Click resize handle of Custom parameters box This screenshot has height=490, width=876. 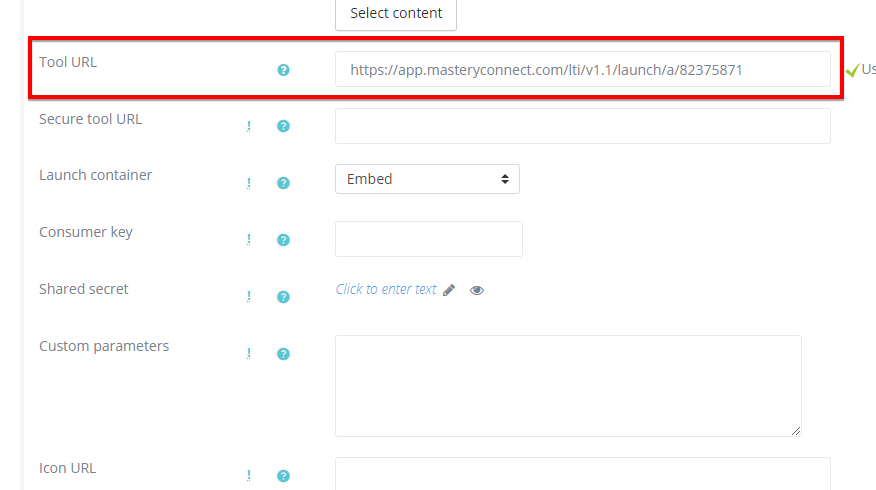[796, 431]
